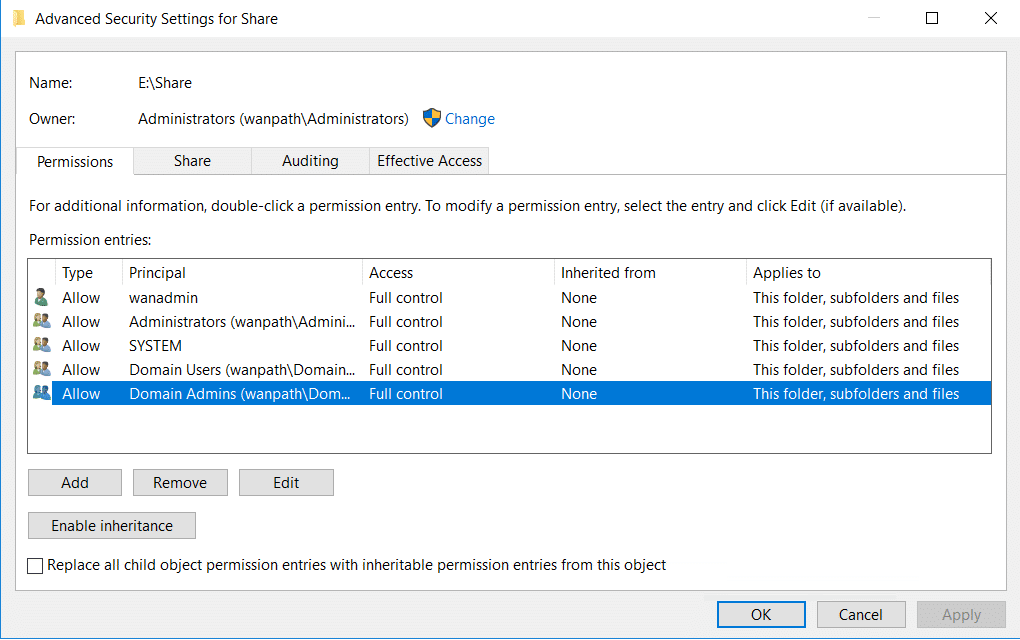Image resolution: width=1020 pixels, height=640 pixels.
Task: Close the Advanced Security Settings window
Action: point(991,18)
